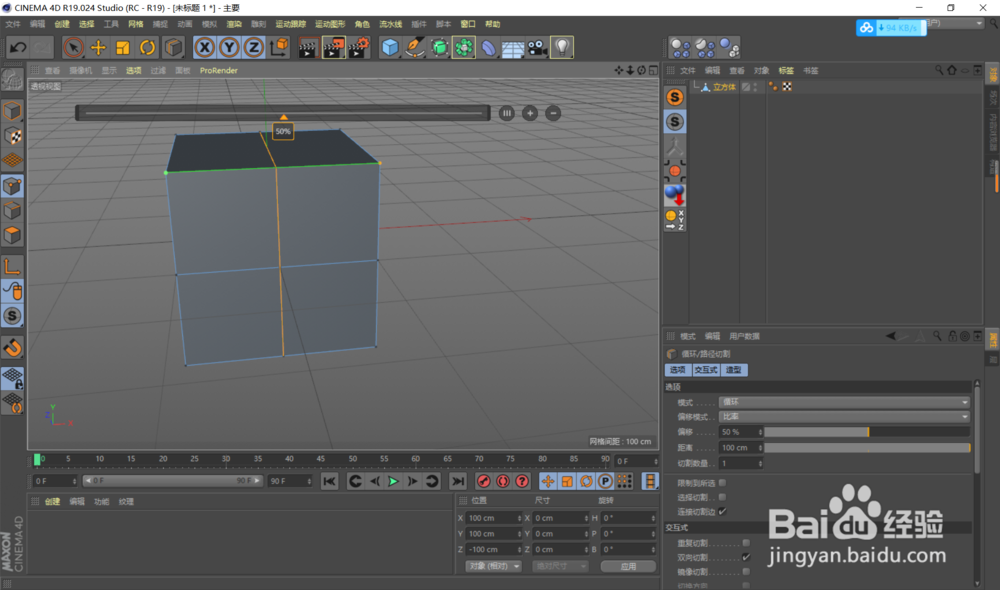The image size is (1000, 590).
Task: Adjust the 偏移 50% slider
Action: pyautogui.click(x=870, y=432)
